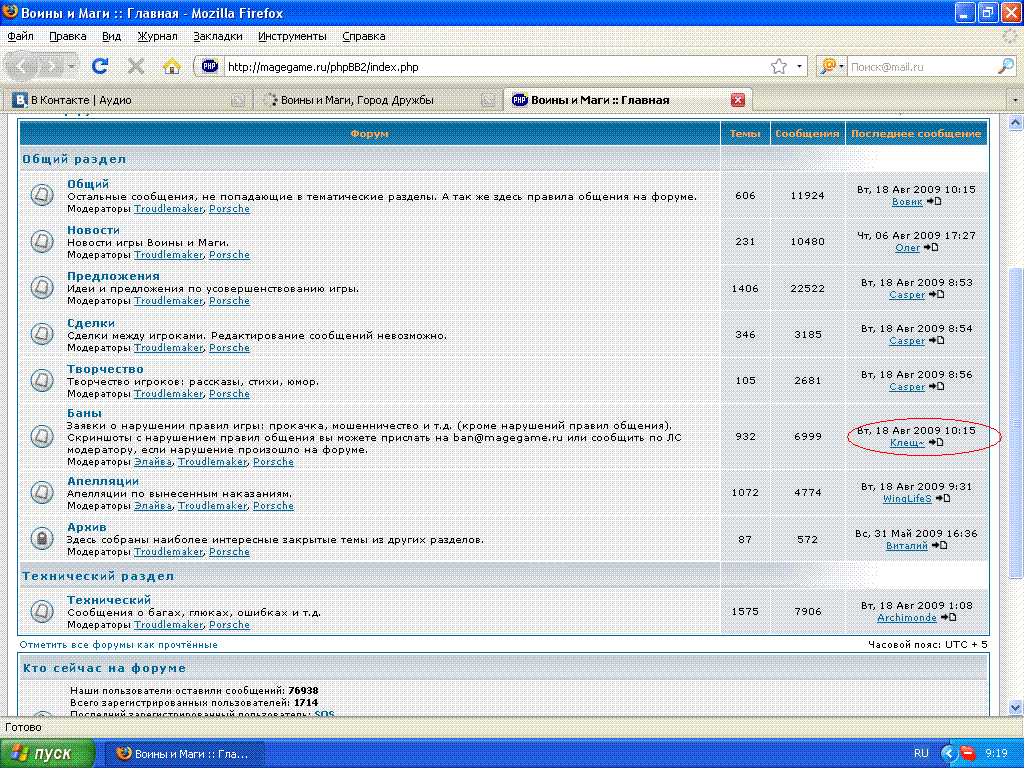Open the back/forward history dropdown arrow

click(71, 66)
